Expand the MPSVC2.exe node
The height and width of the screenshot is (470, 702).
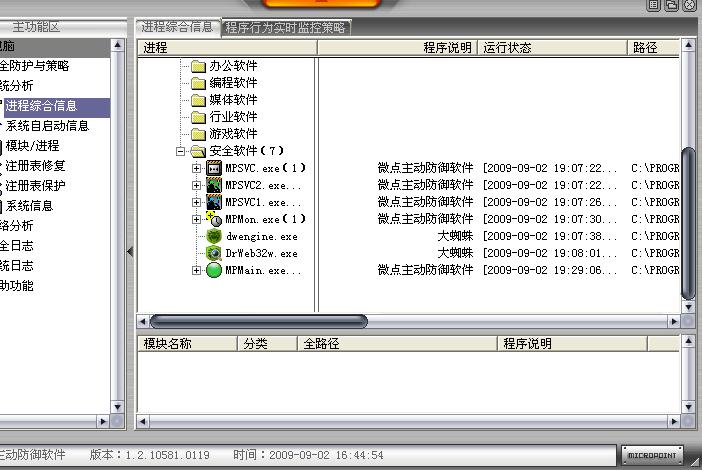(x=196, y=185)
